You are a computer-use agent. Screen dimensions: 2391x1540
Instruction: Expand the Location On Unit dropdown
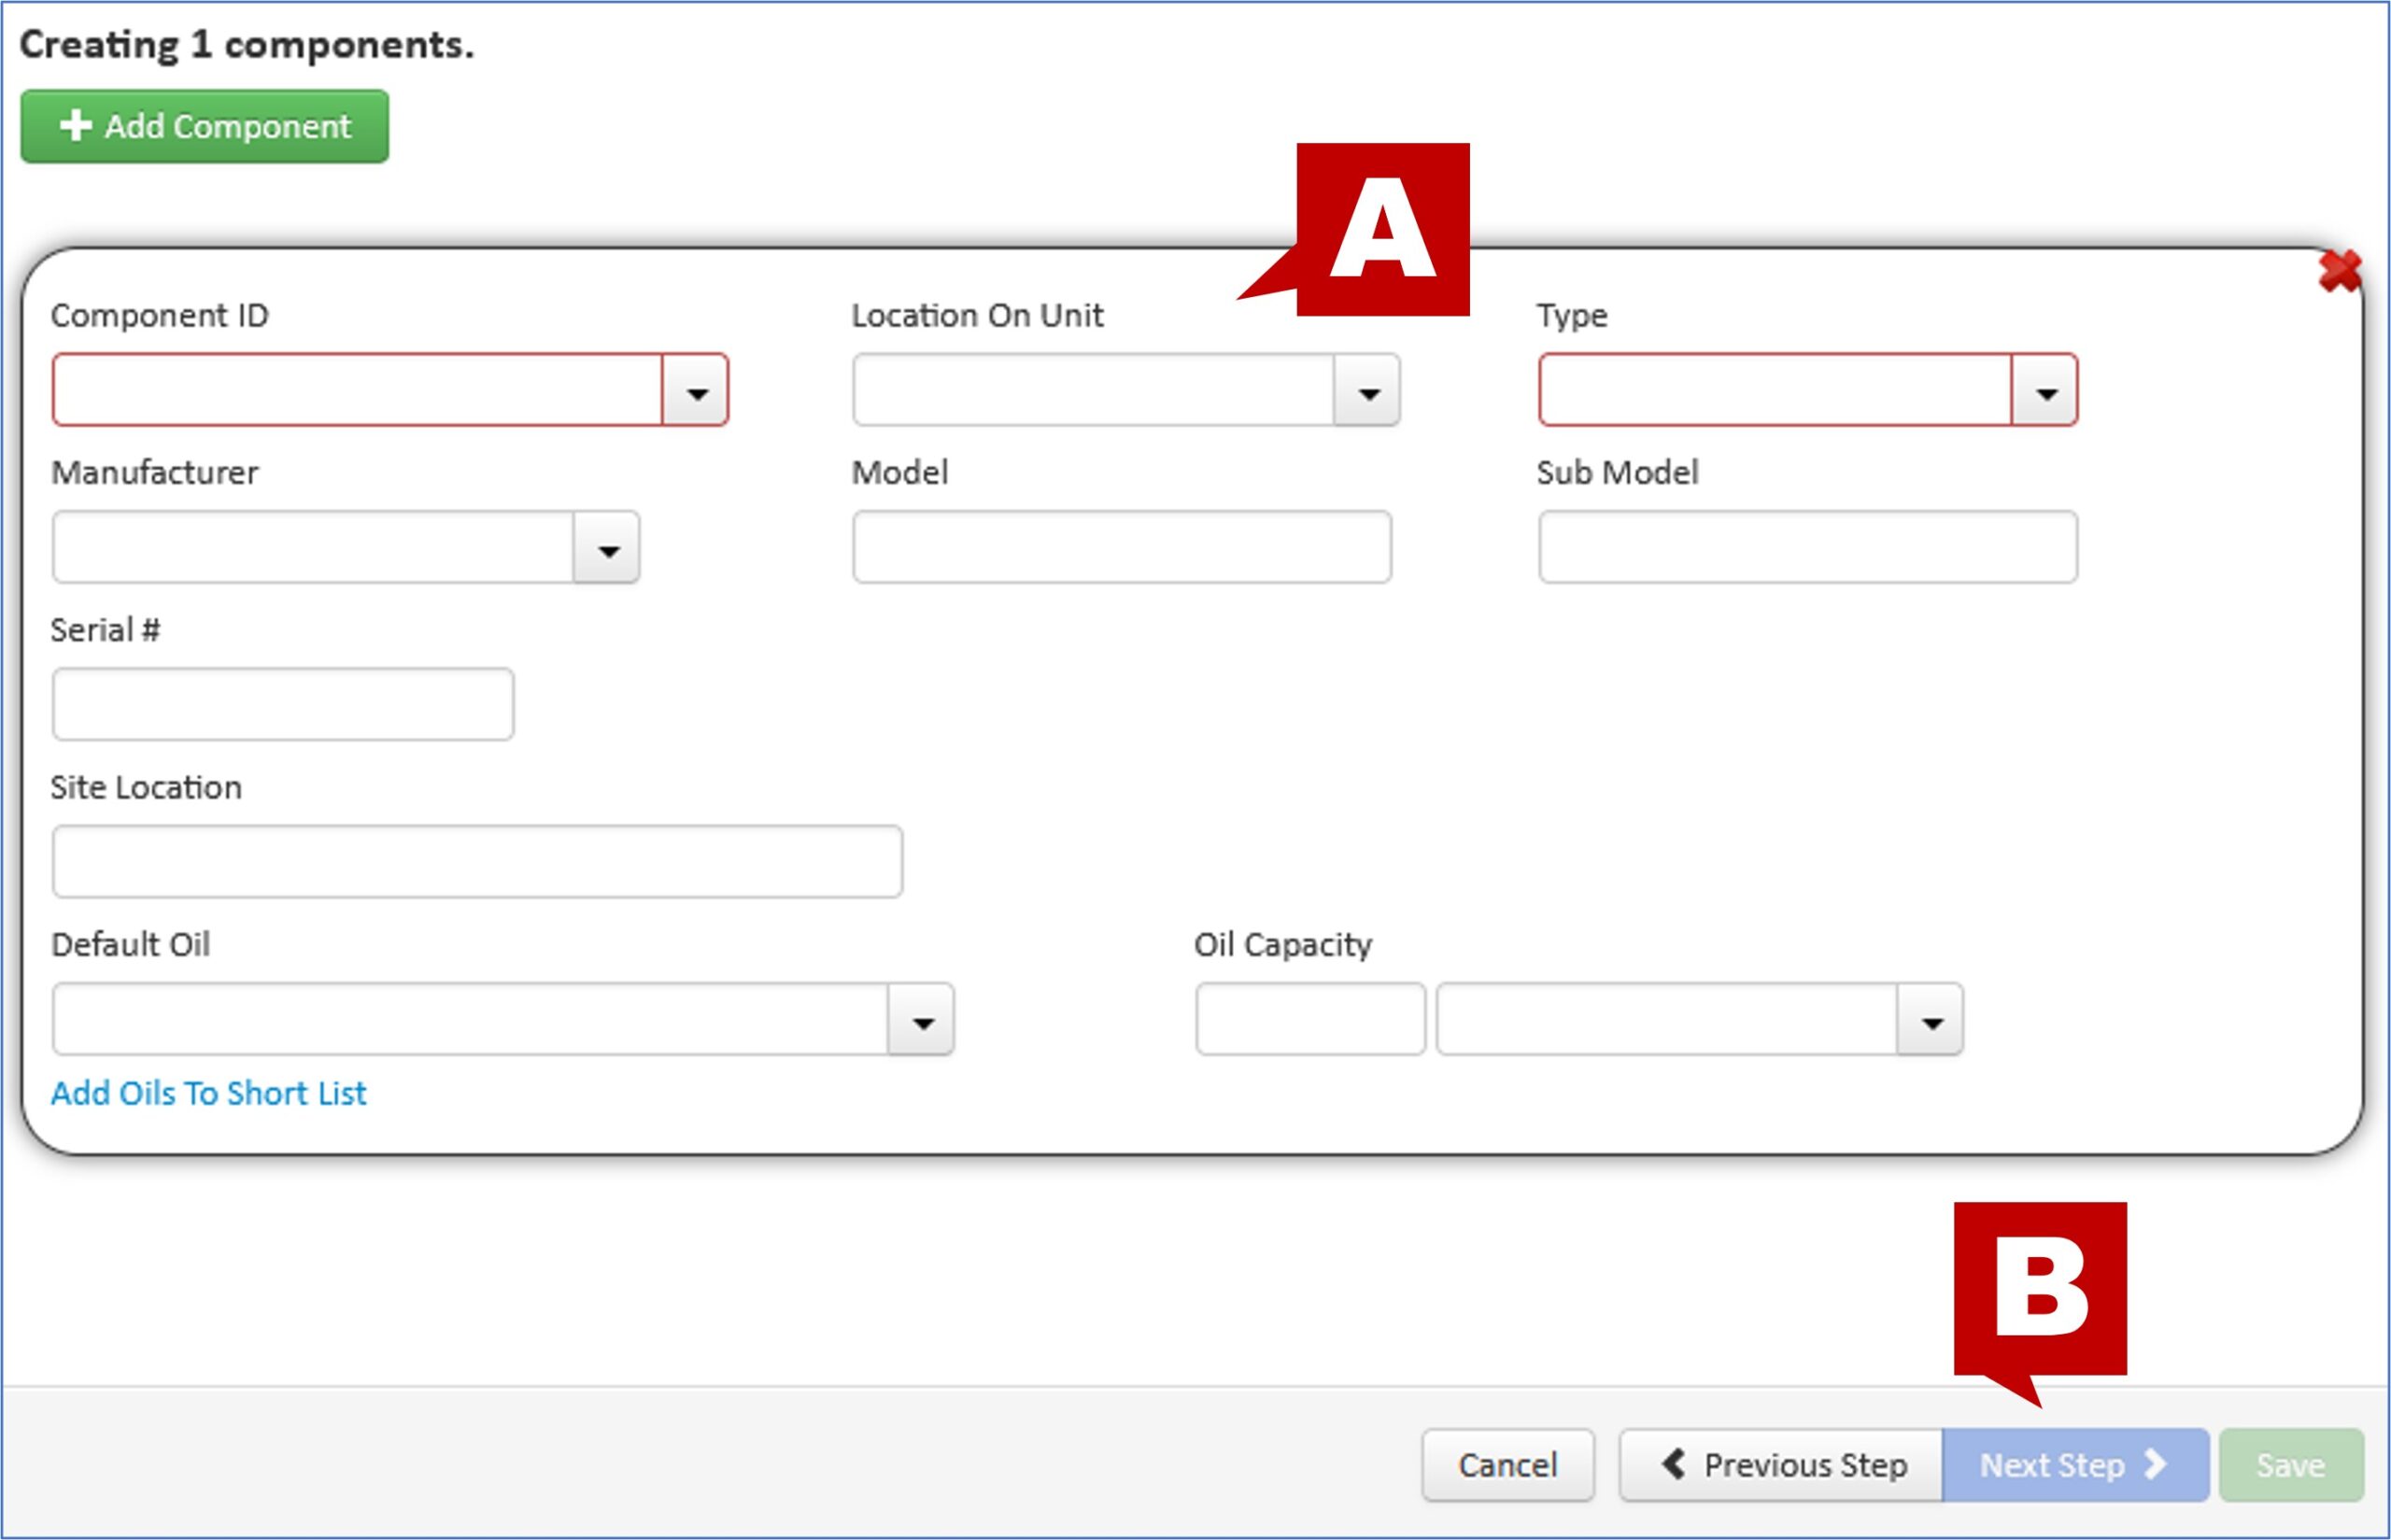click(x=1367, y=391)
